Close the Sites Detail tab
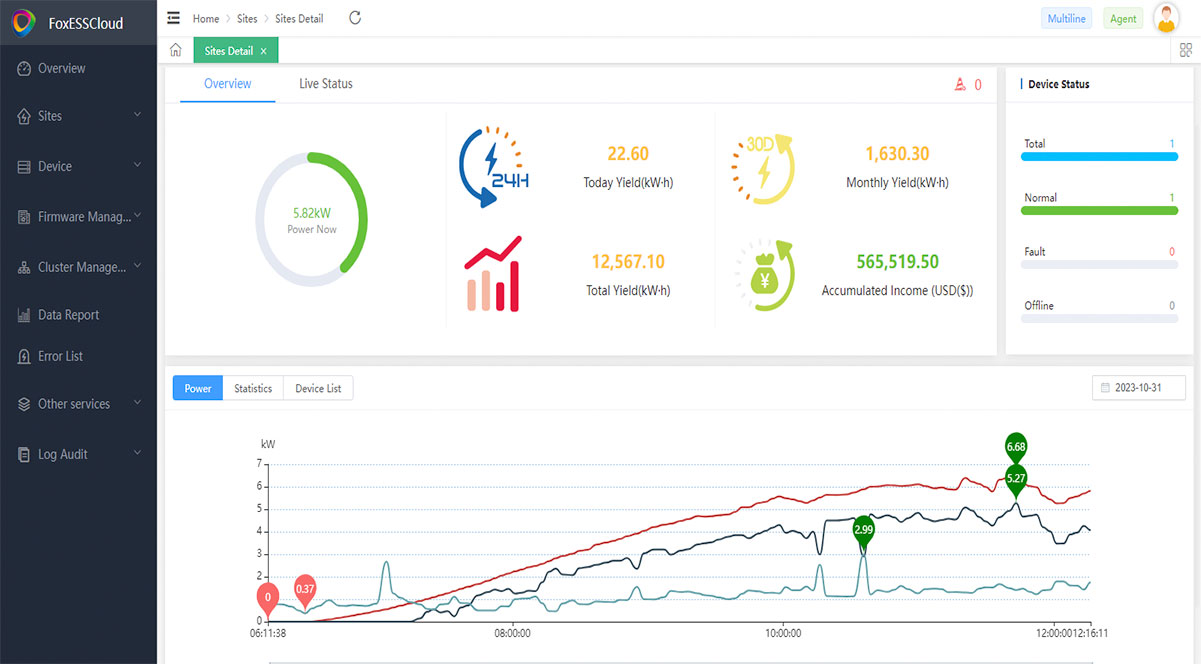Screen dimensions: 1201x664 [x=264, y=51]
